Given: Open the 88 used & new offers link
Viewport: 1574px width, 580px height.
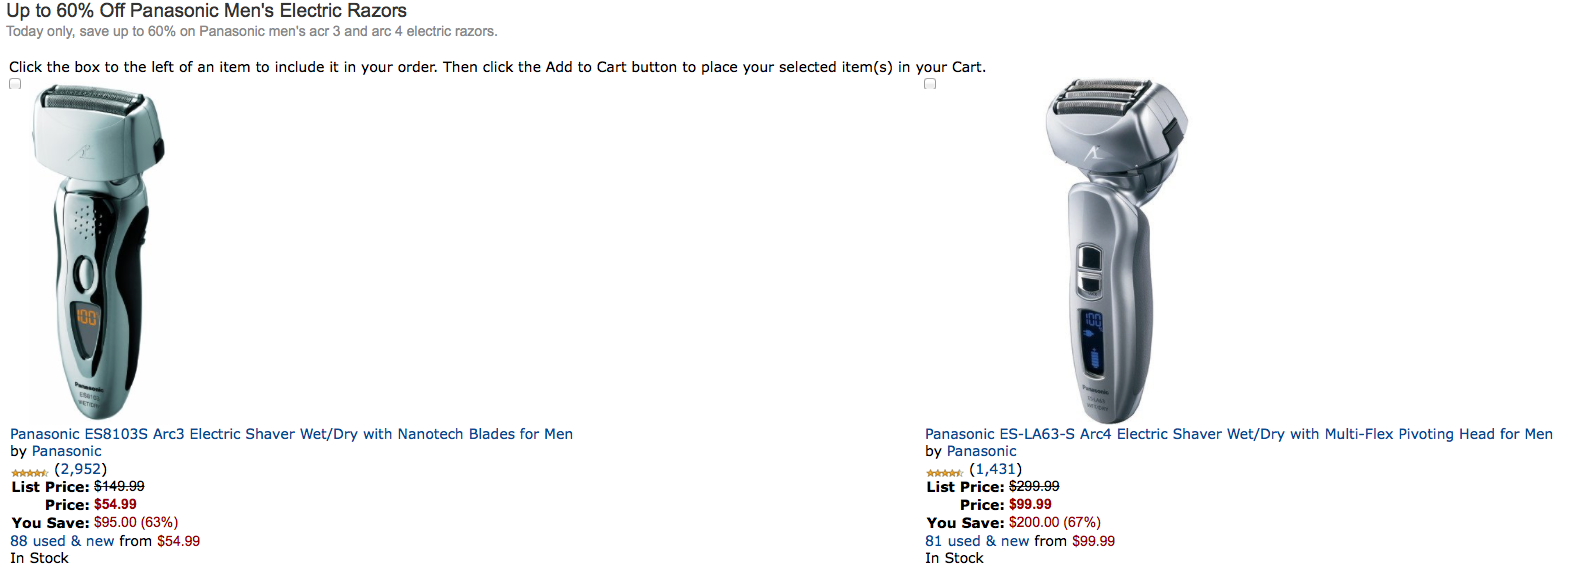Looking at the screenshot, I should tap(62, 541).
